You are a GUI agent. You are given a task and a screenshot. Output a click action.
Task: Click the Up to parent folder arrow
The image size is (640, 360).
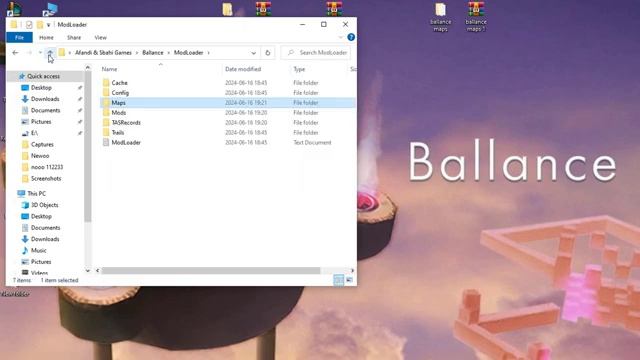click(x=50, y=52)
